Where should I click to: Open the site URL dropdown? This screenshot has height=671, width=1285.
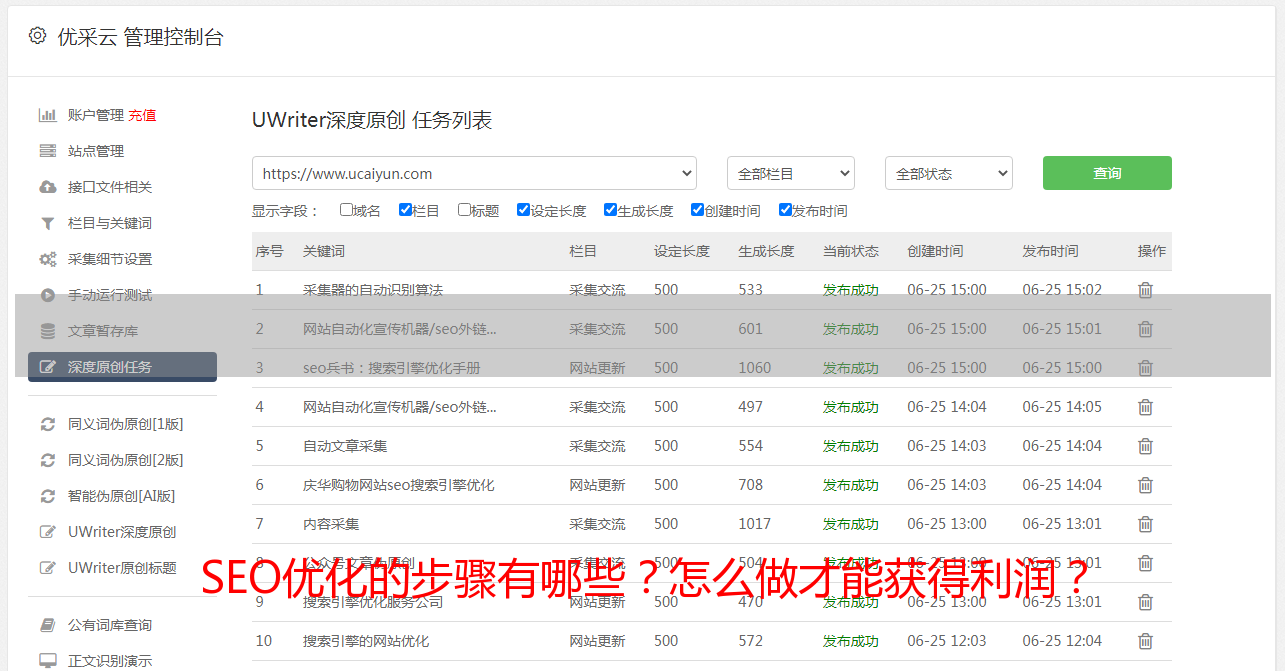(x=474, y=173)
